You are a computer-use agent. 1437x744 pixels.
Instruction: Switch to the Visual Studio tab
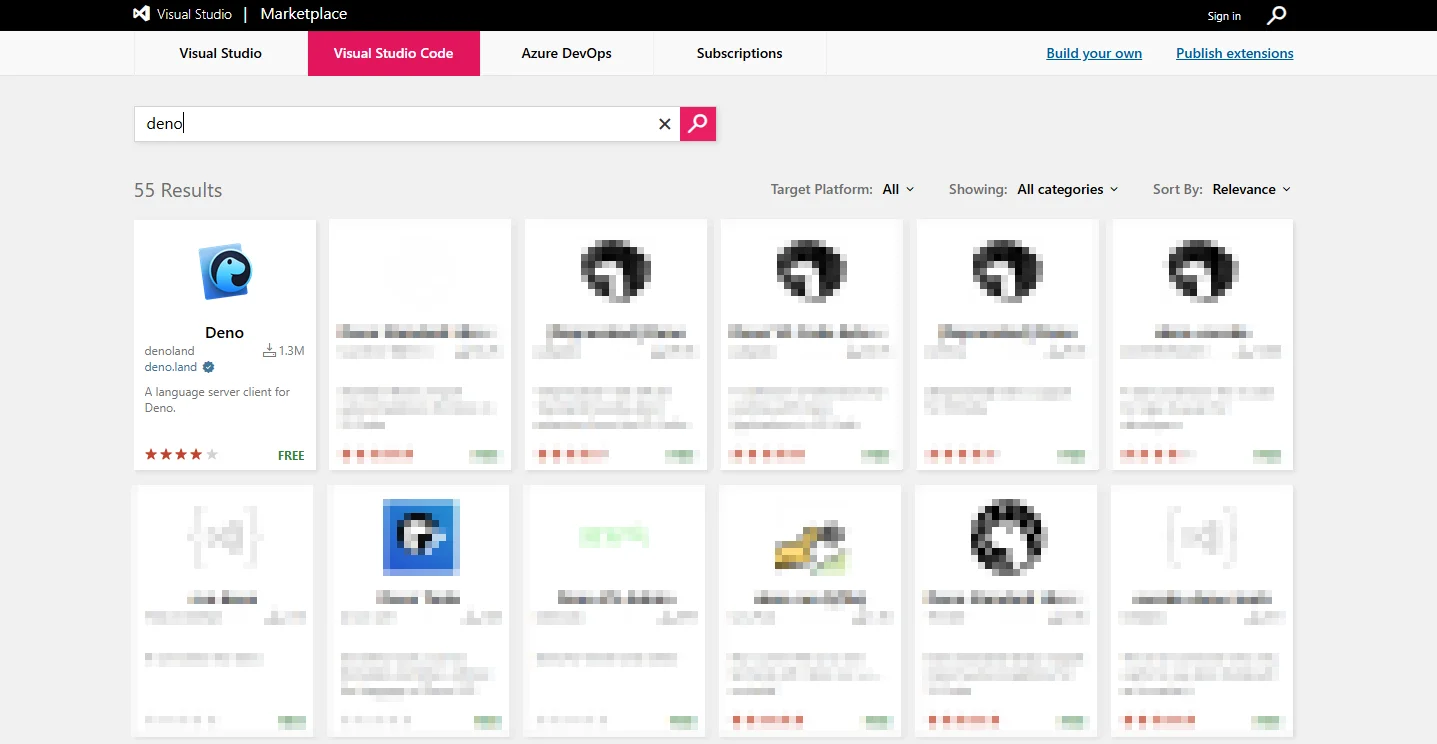pos(220,53)
